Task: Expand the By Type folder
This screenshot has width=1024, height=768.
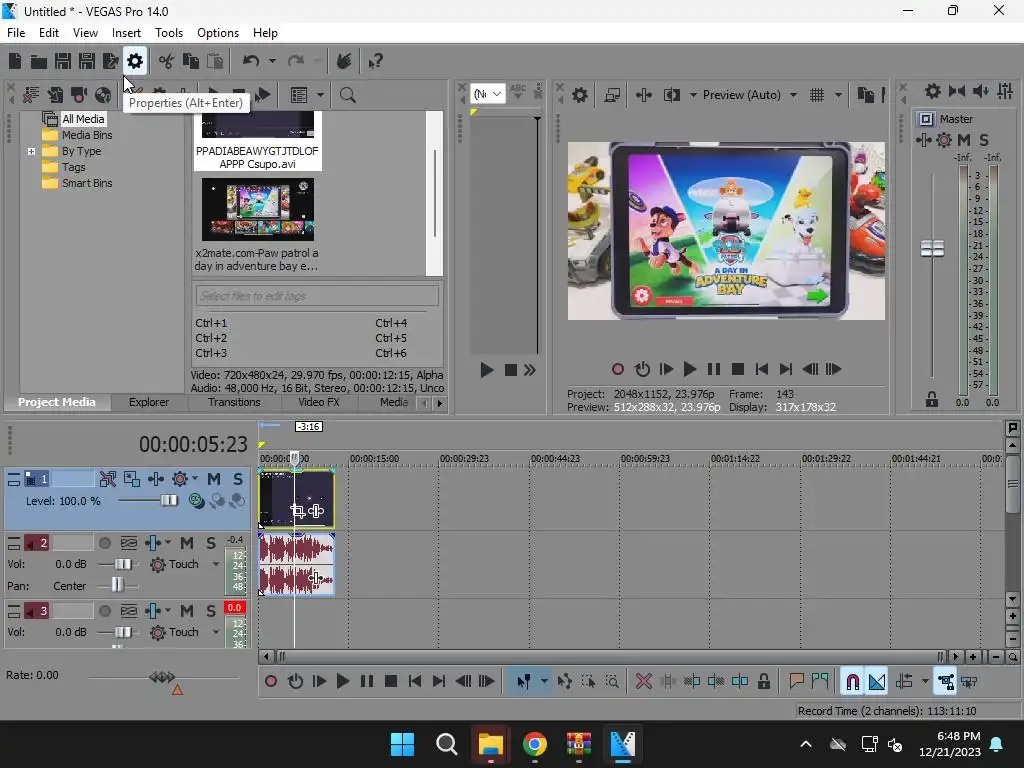Action: [31, 151]
